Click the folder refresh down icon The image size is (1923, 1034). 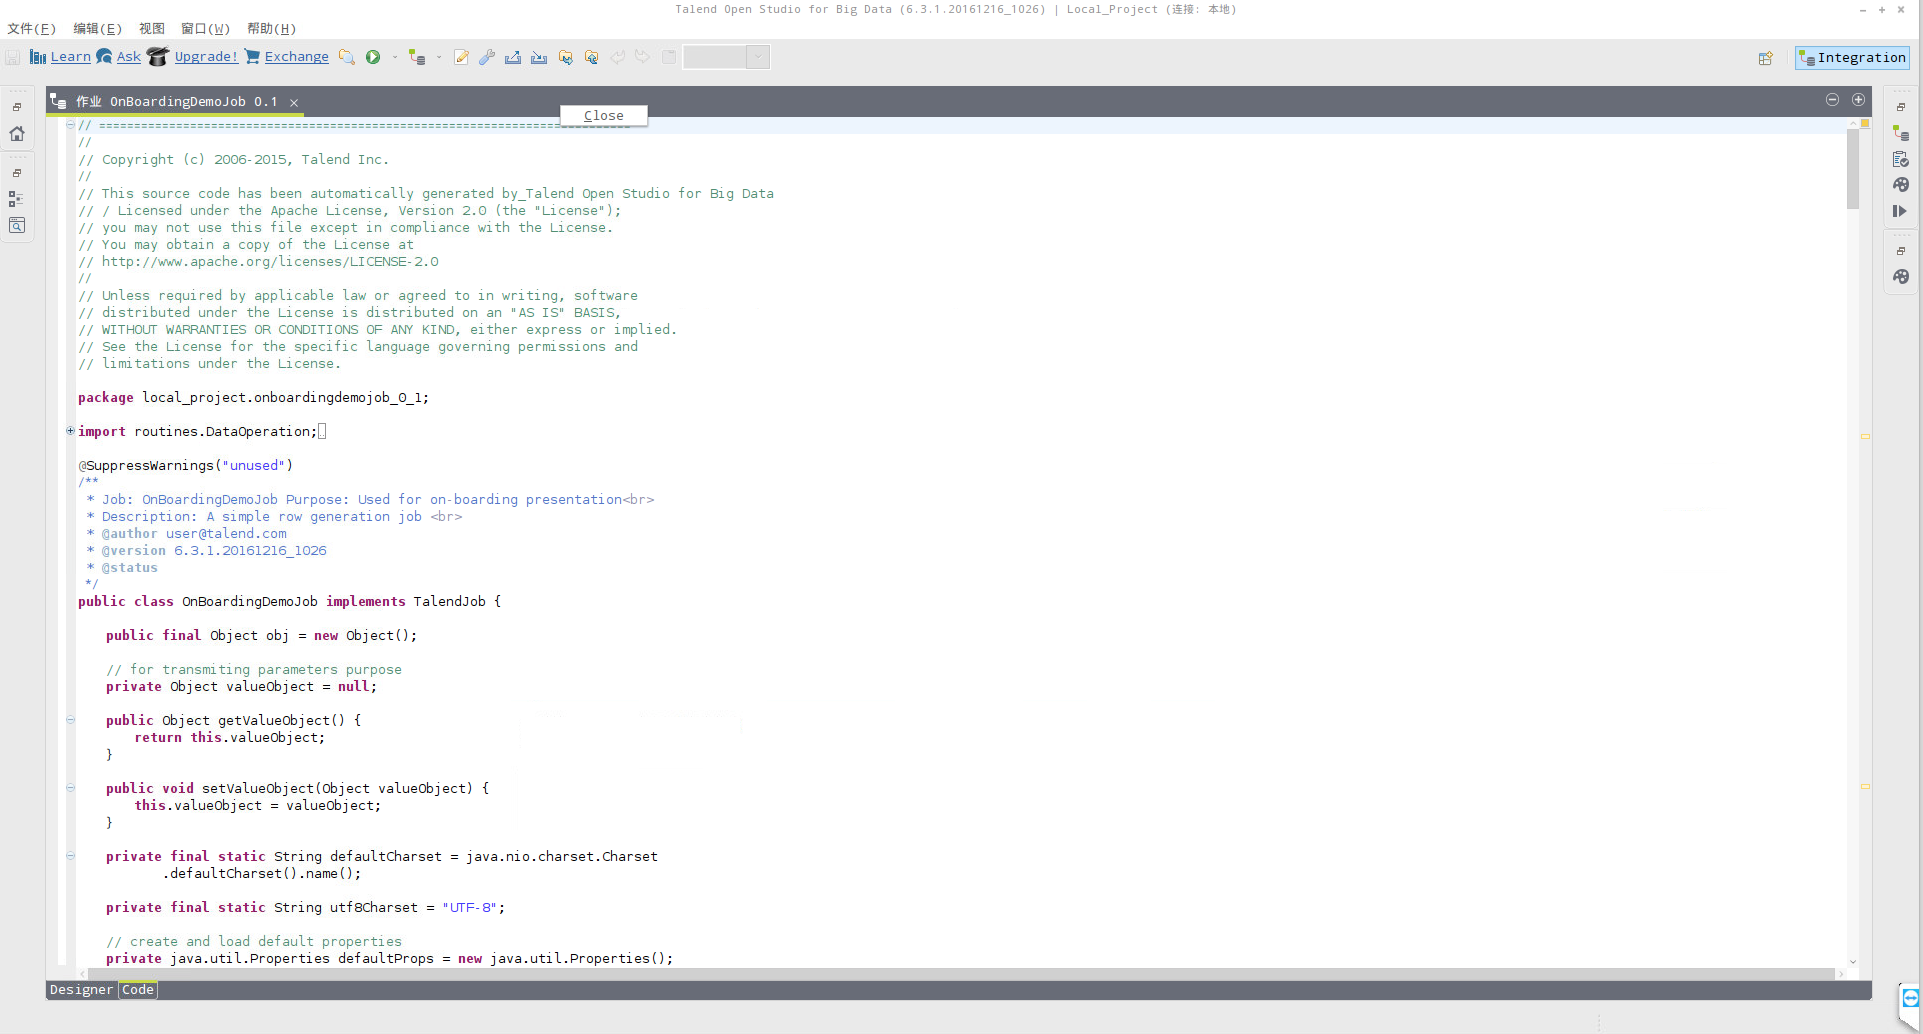click(x=566, y=57)
